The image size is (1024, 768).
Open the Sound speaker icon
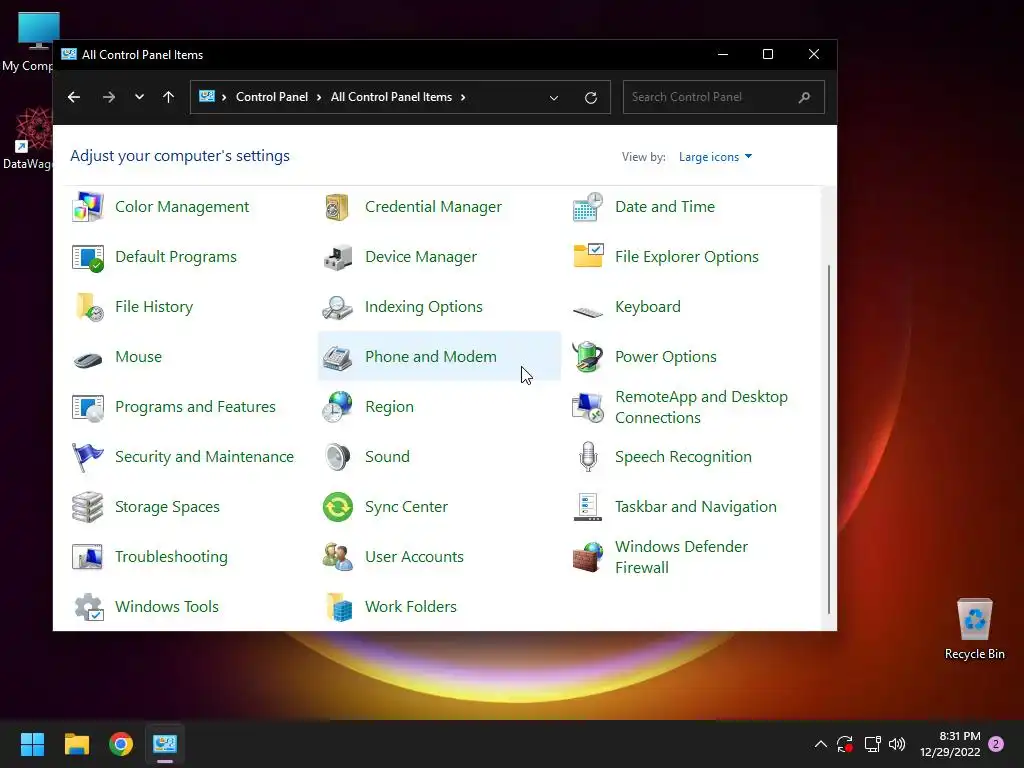[338, 457]
